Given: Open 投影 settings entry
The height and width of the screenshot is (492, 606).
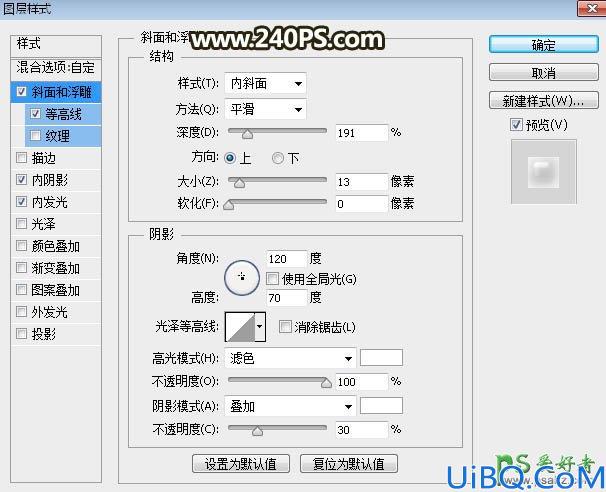Looking at the screenshot, I should click(x=44, y=334).
